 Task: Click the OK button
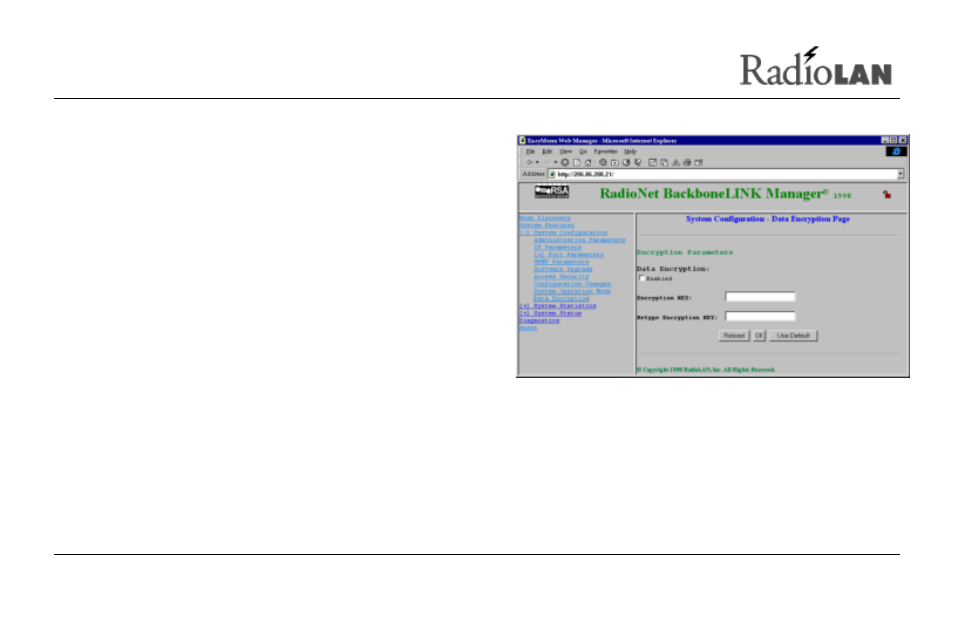click(x=759, y=336)
